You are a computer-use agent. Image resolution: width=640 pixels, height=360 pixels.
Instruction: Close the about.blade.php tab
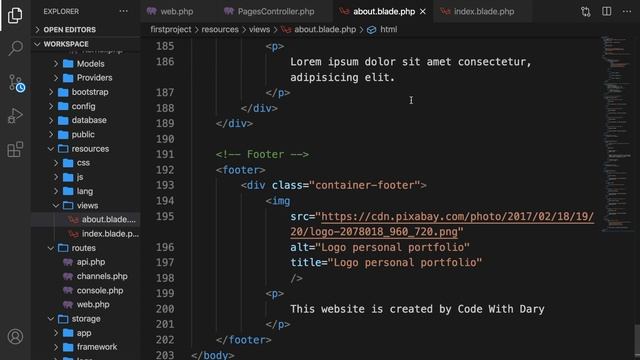point(423,11)
